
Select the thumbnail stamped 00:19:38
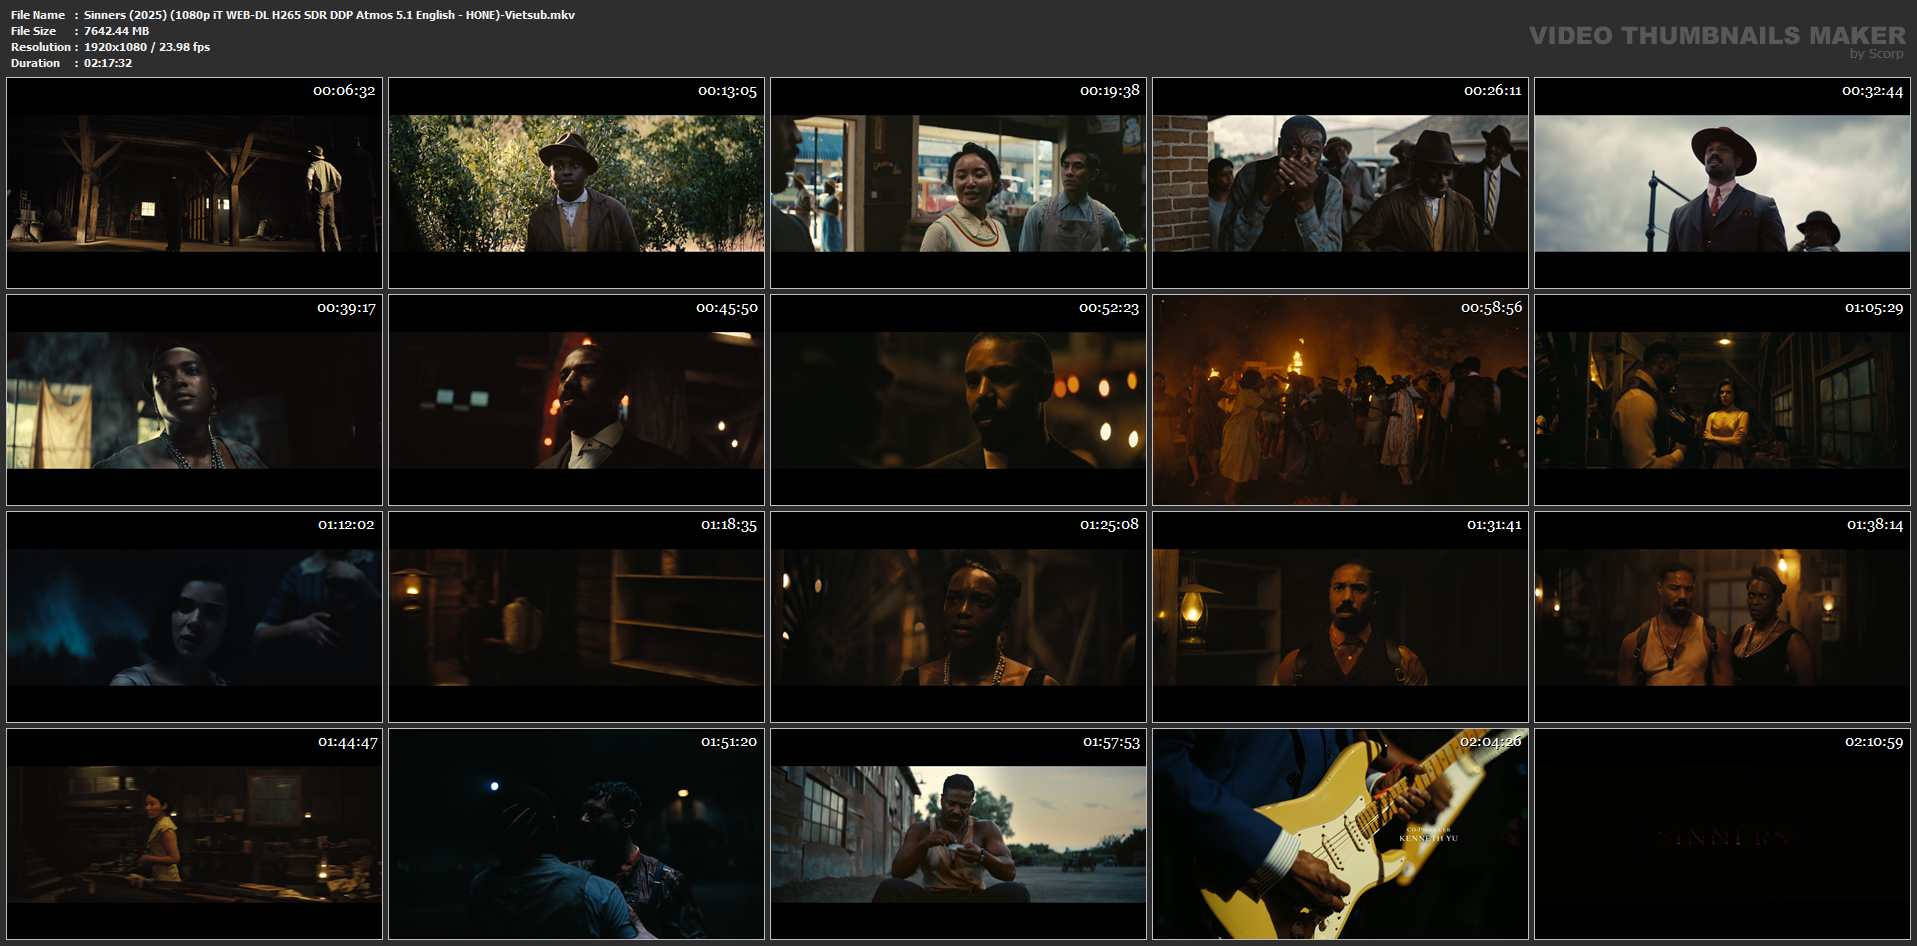click(x=958, y=183)
